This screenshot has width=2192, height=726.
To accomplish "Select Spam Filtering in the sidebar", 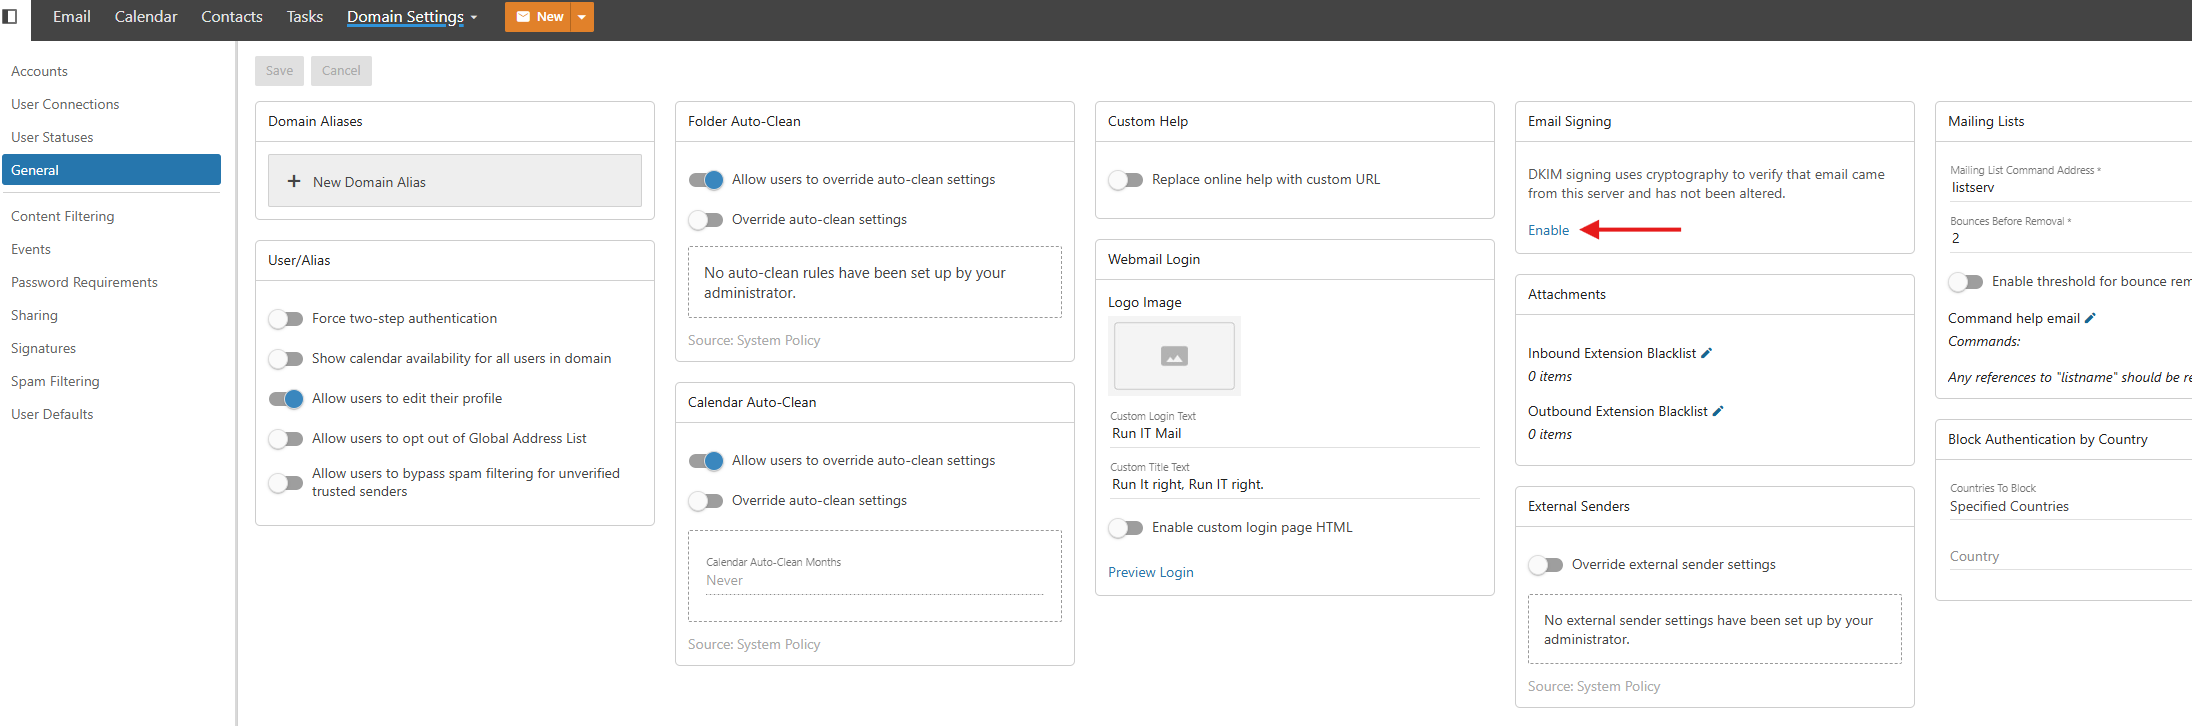I will click(55, 381).
